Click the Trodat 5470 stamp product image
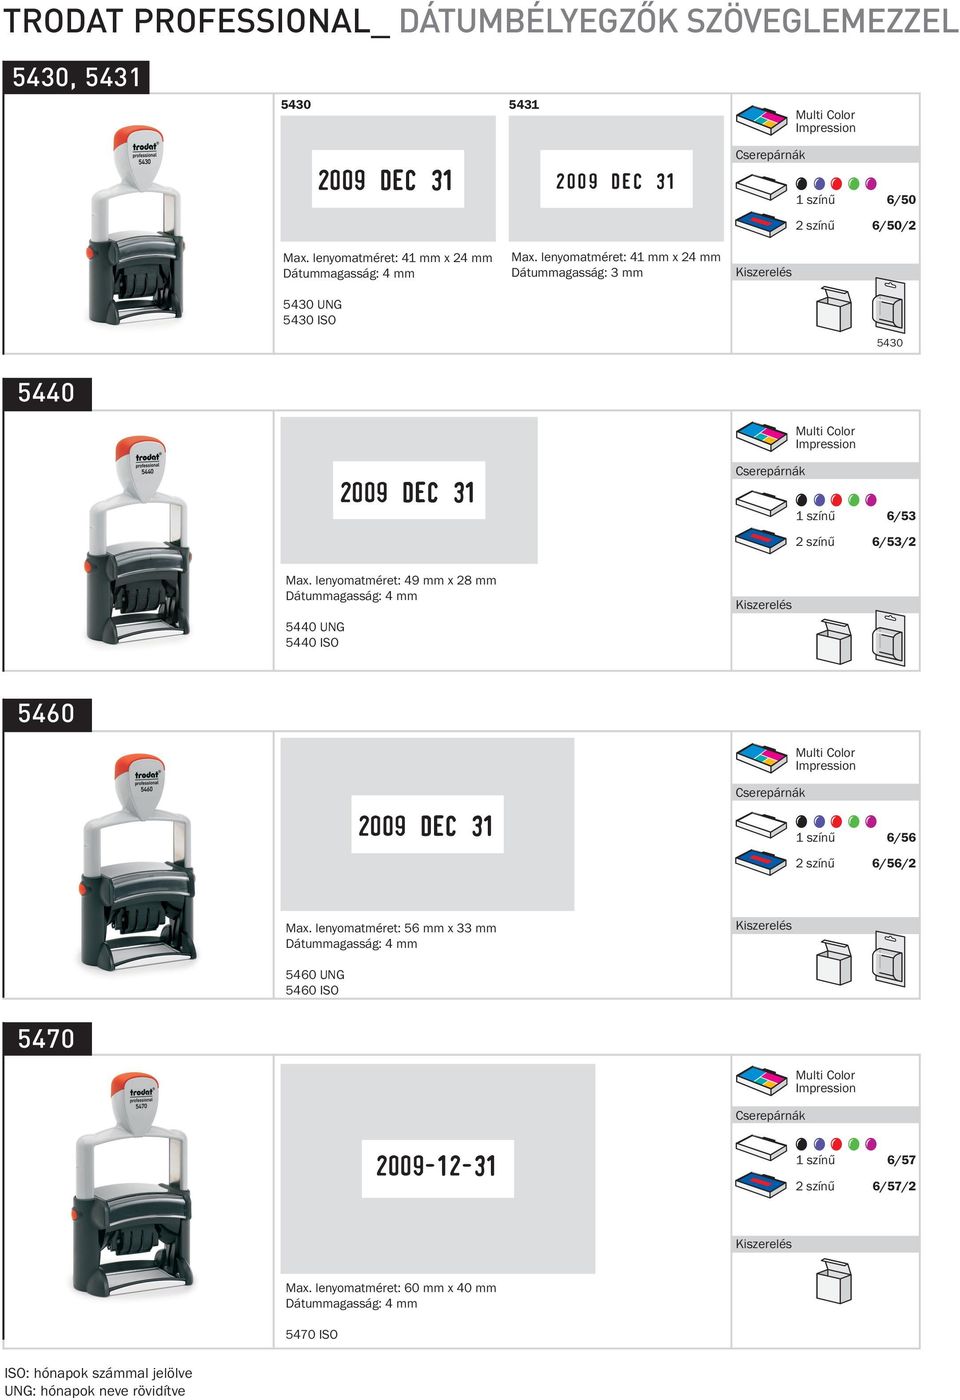960x1400 pixels. 133,1187
